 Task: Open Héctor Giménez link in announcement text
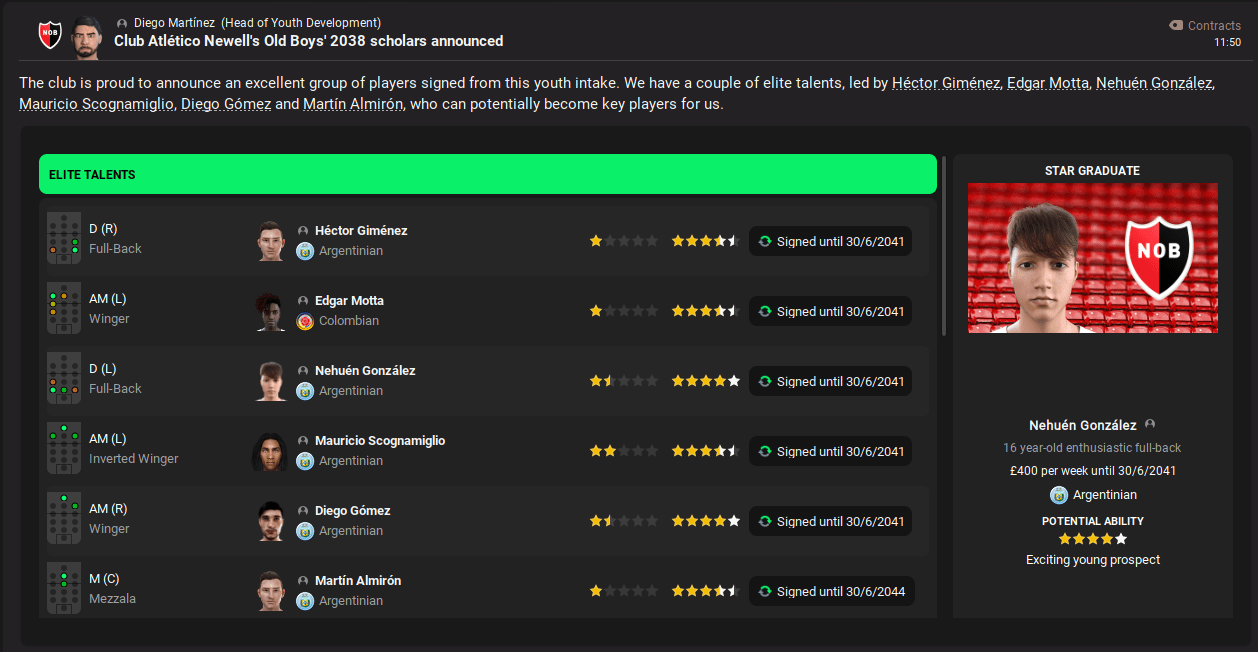pos(945,83)
